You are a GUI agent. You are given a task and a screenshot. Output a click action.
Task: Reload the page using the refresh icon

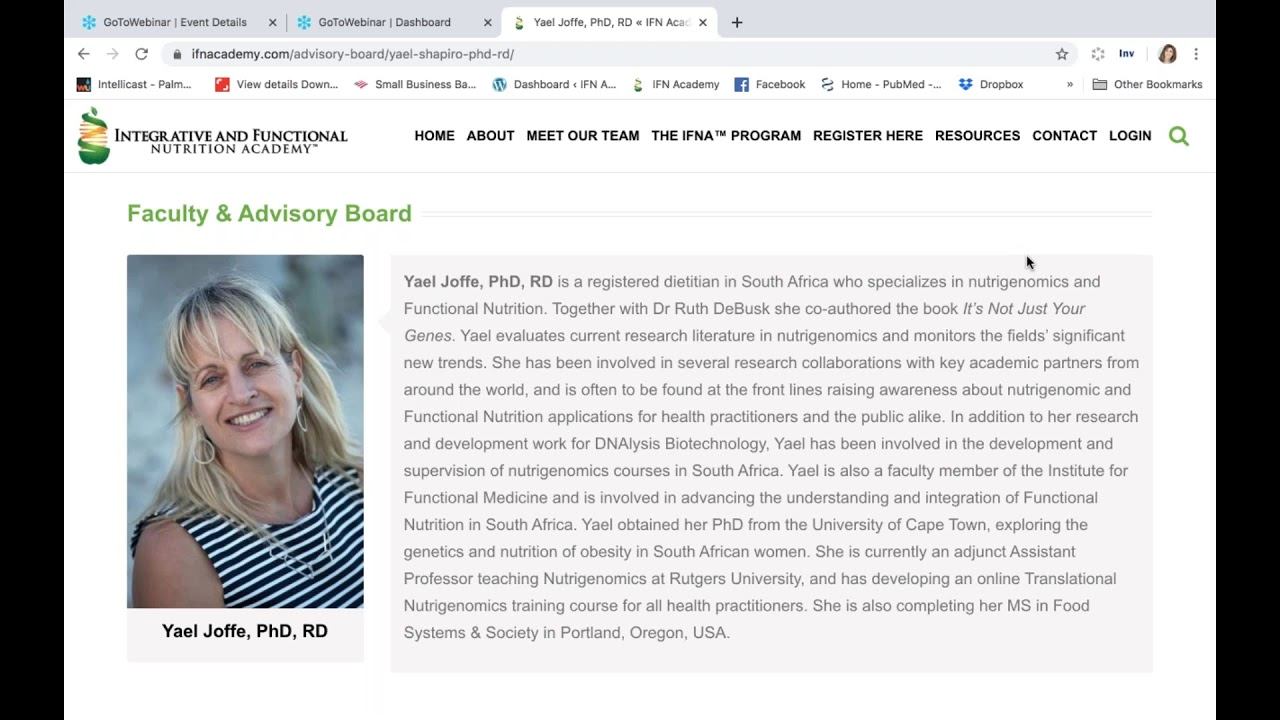pyautogui.click(x=141, y=54)
